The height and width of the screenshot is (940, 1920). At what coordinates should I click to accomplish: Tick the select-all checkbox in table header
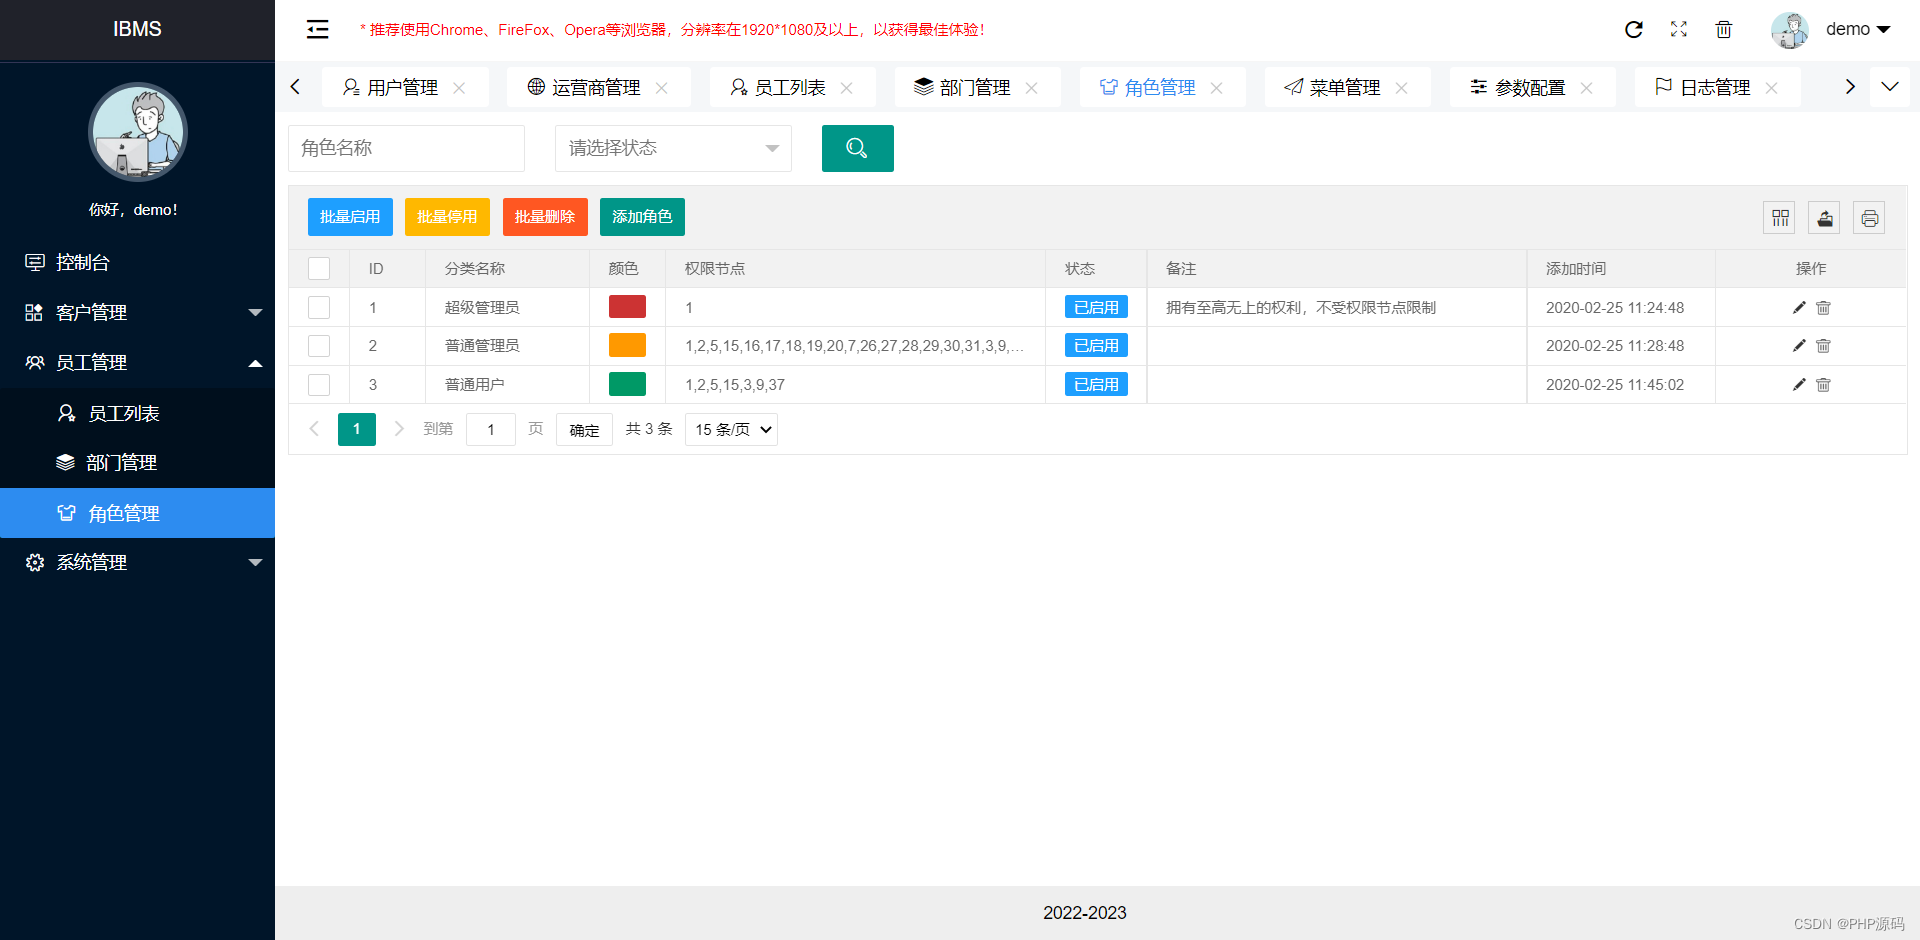point(319,269)
